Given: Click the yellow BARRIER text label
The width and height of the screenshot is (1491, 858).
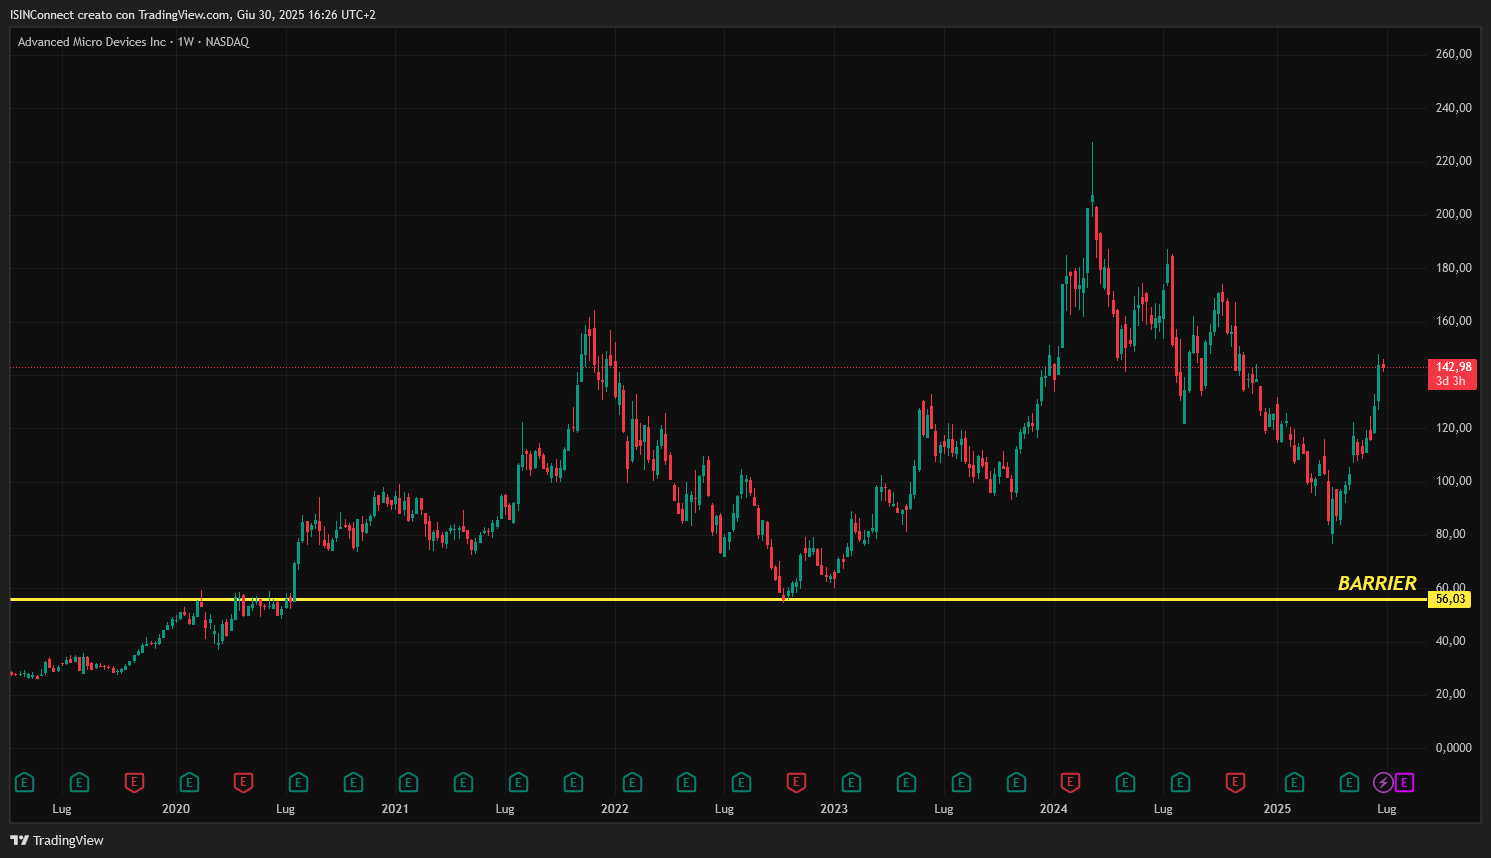Looking at the screenshot, I should pyautogui.click(x=1377, y=583).
